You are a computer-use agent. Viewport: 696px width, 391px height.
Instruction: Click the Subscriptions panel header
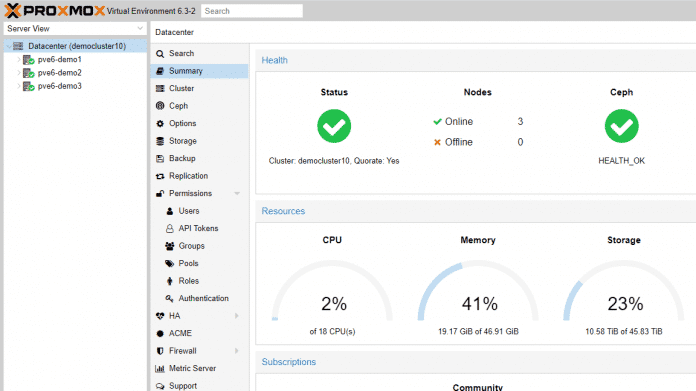[476, 362]
